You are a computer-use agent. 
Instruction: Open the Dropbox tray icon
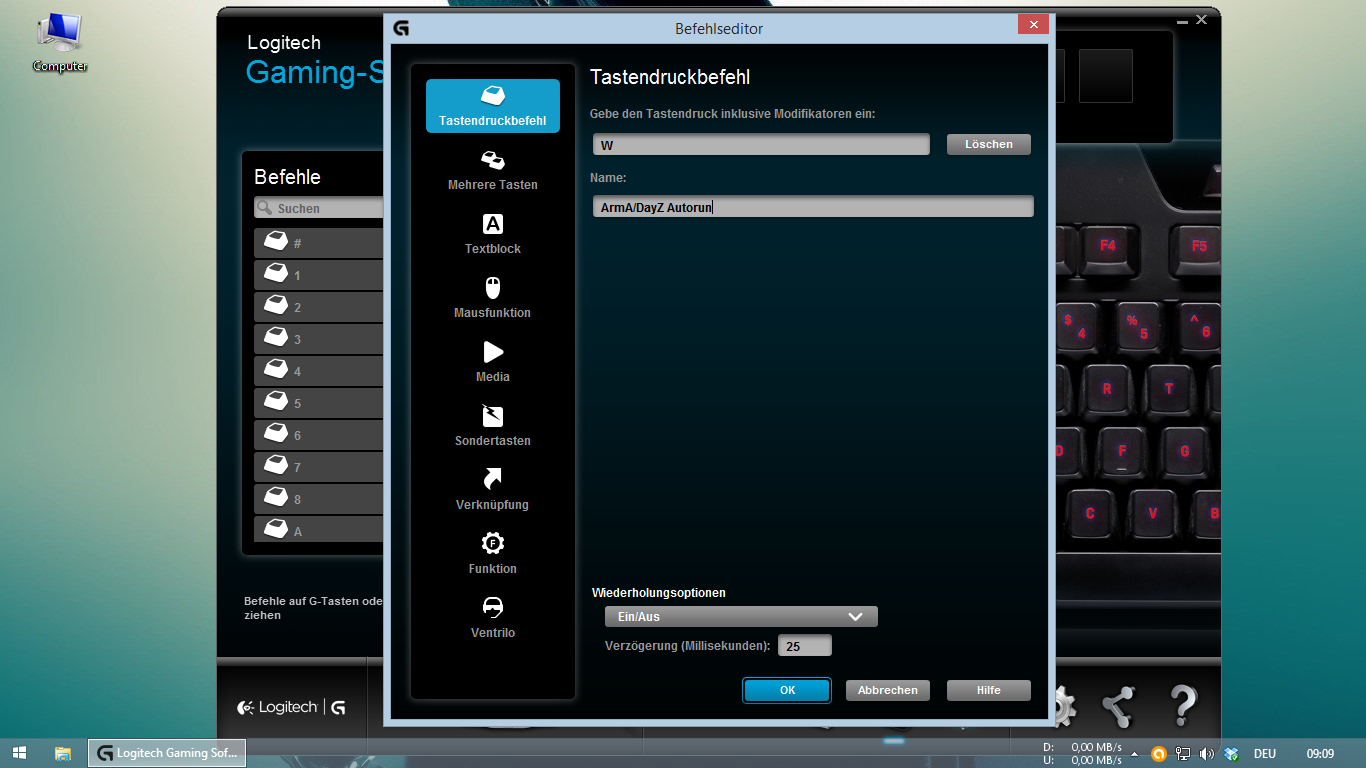[x=1232, y=754]
